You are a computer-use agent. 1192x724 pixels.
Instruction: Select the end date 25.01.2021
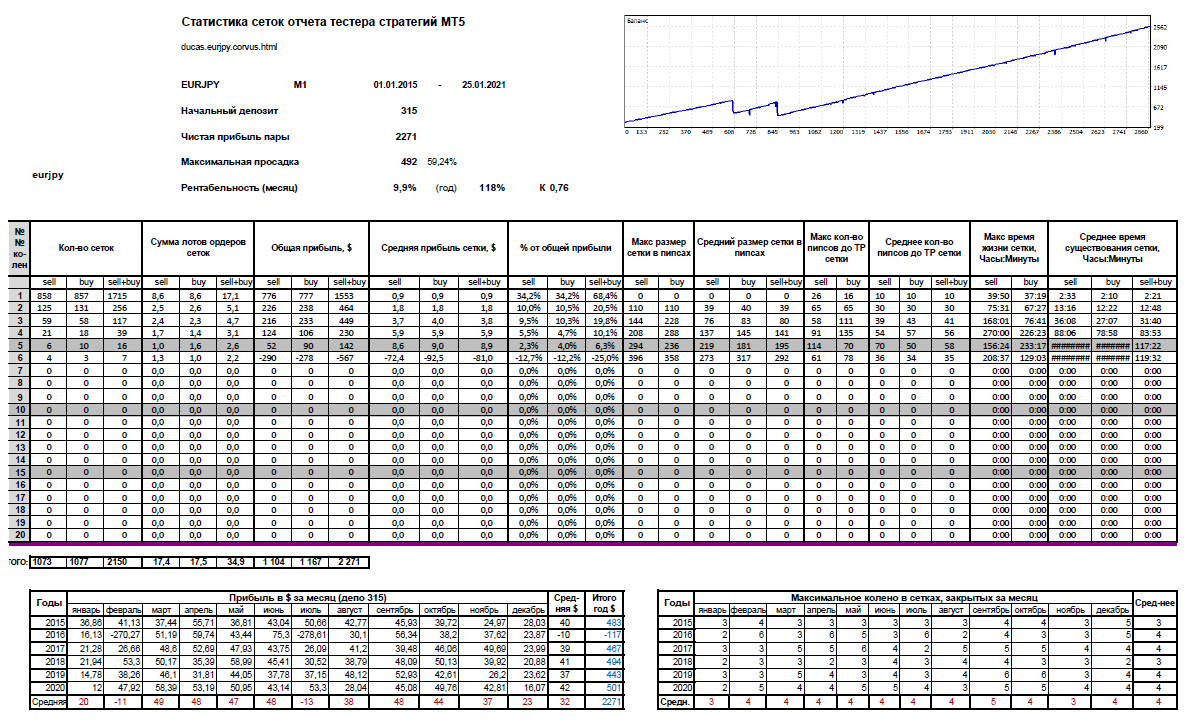coord(483,85)
